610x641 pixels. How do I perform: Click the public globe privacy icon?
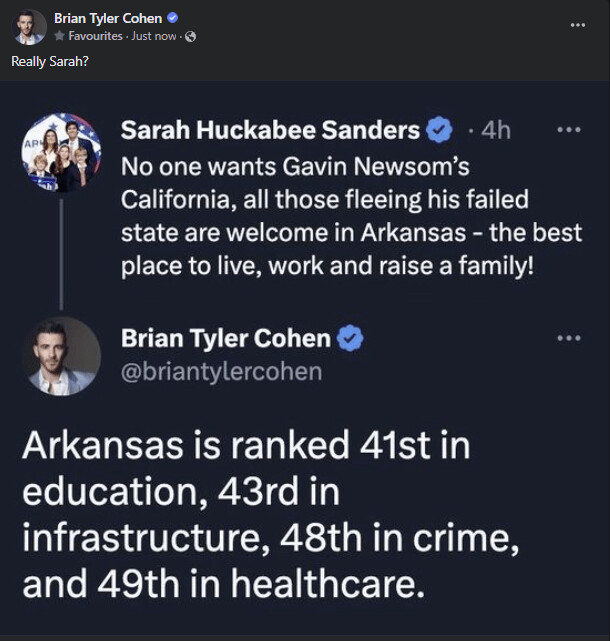191,37
